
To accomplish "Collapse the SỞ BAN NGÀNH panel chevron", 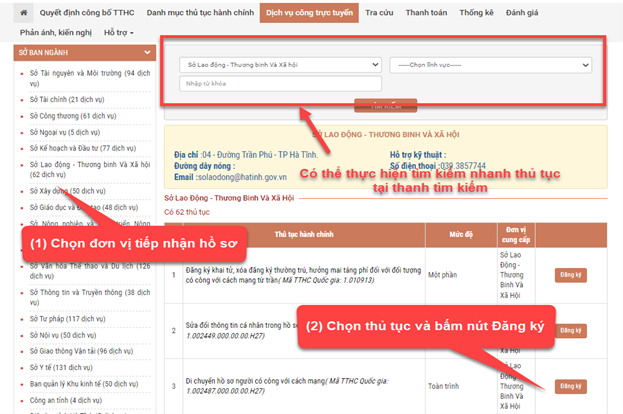I will point(147,52).
